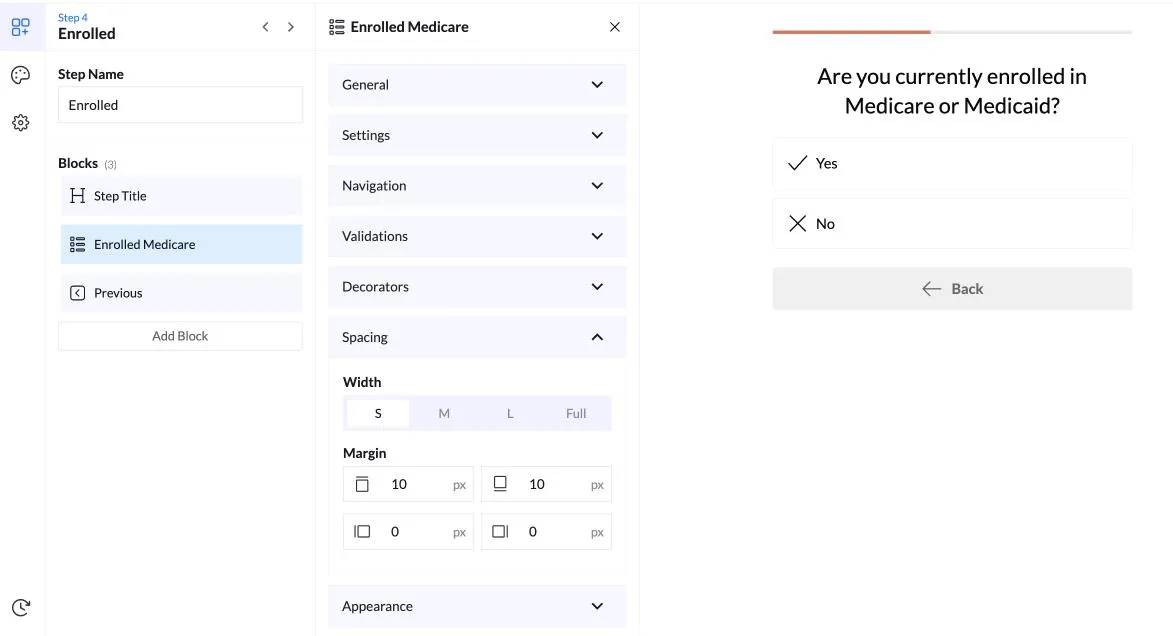Screen dimensions: 1173x636
Task: Select Full width option
Action: coord(576,413)
